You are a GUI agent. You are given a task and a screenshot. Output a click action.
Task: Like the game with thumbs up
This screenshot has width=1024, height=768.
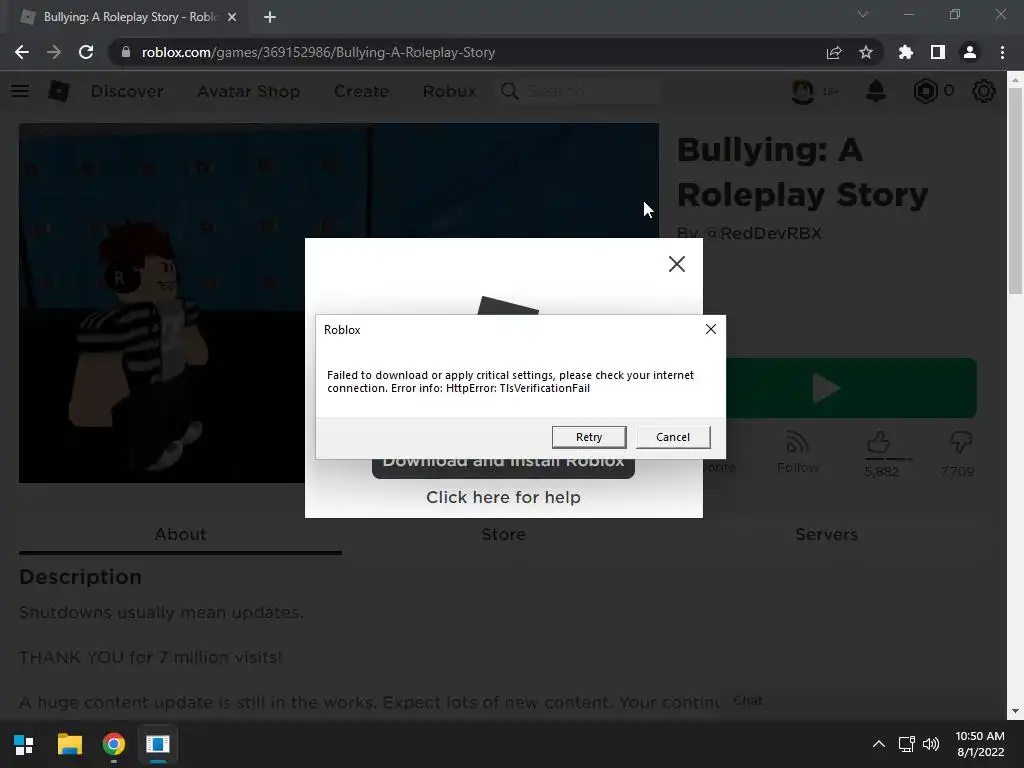[879, 444]
